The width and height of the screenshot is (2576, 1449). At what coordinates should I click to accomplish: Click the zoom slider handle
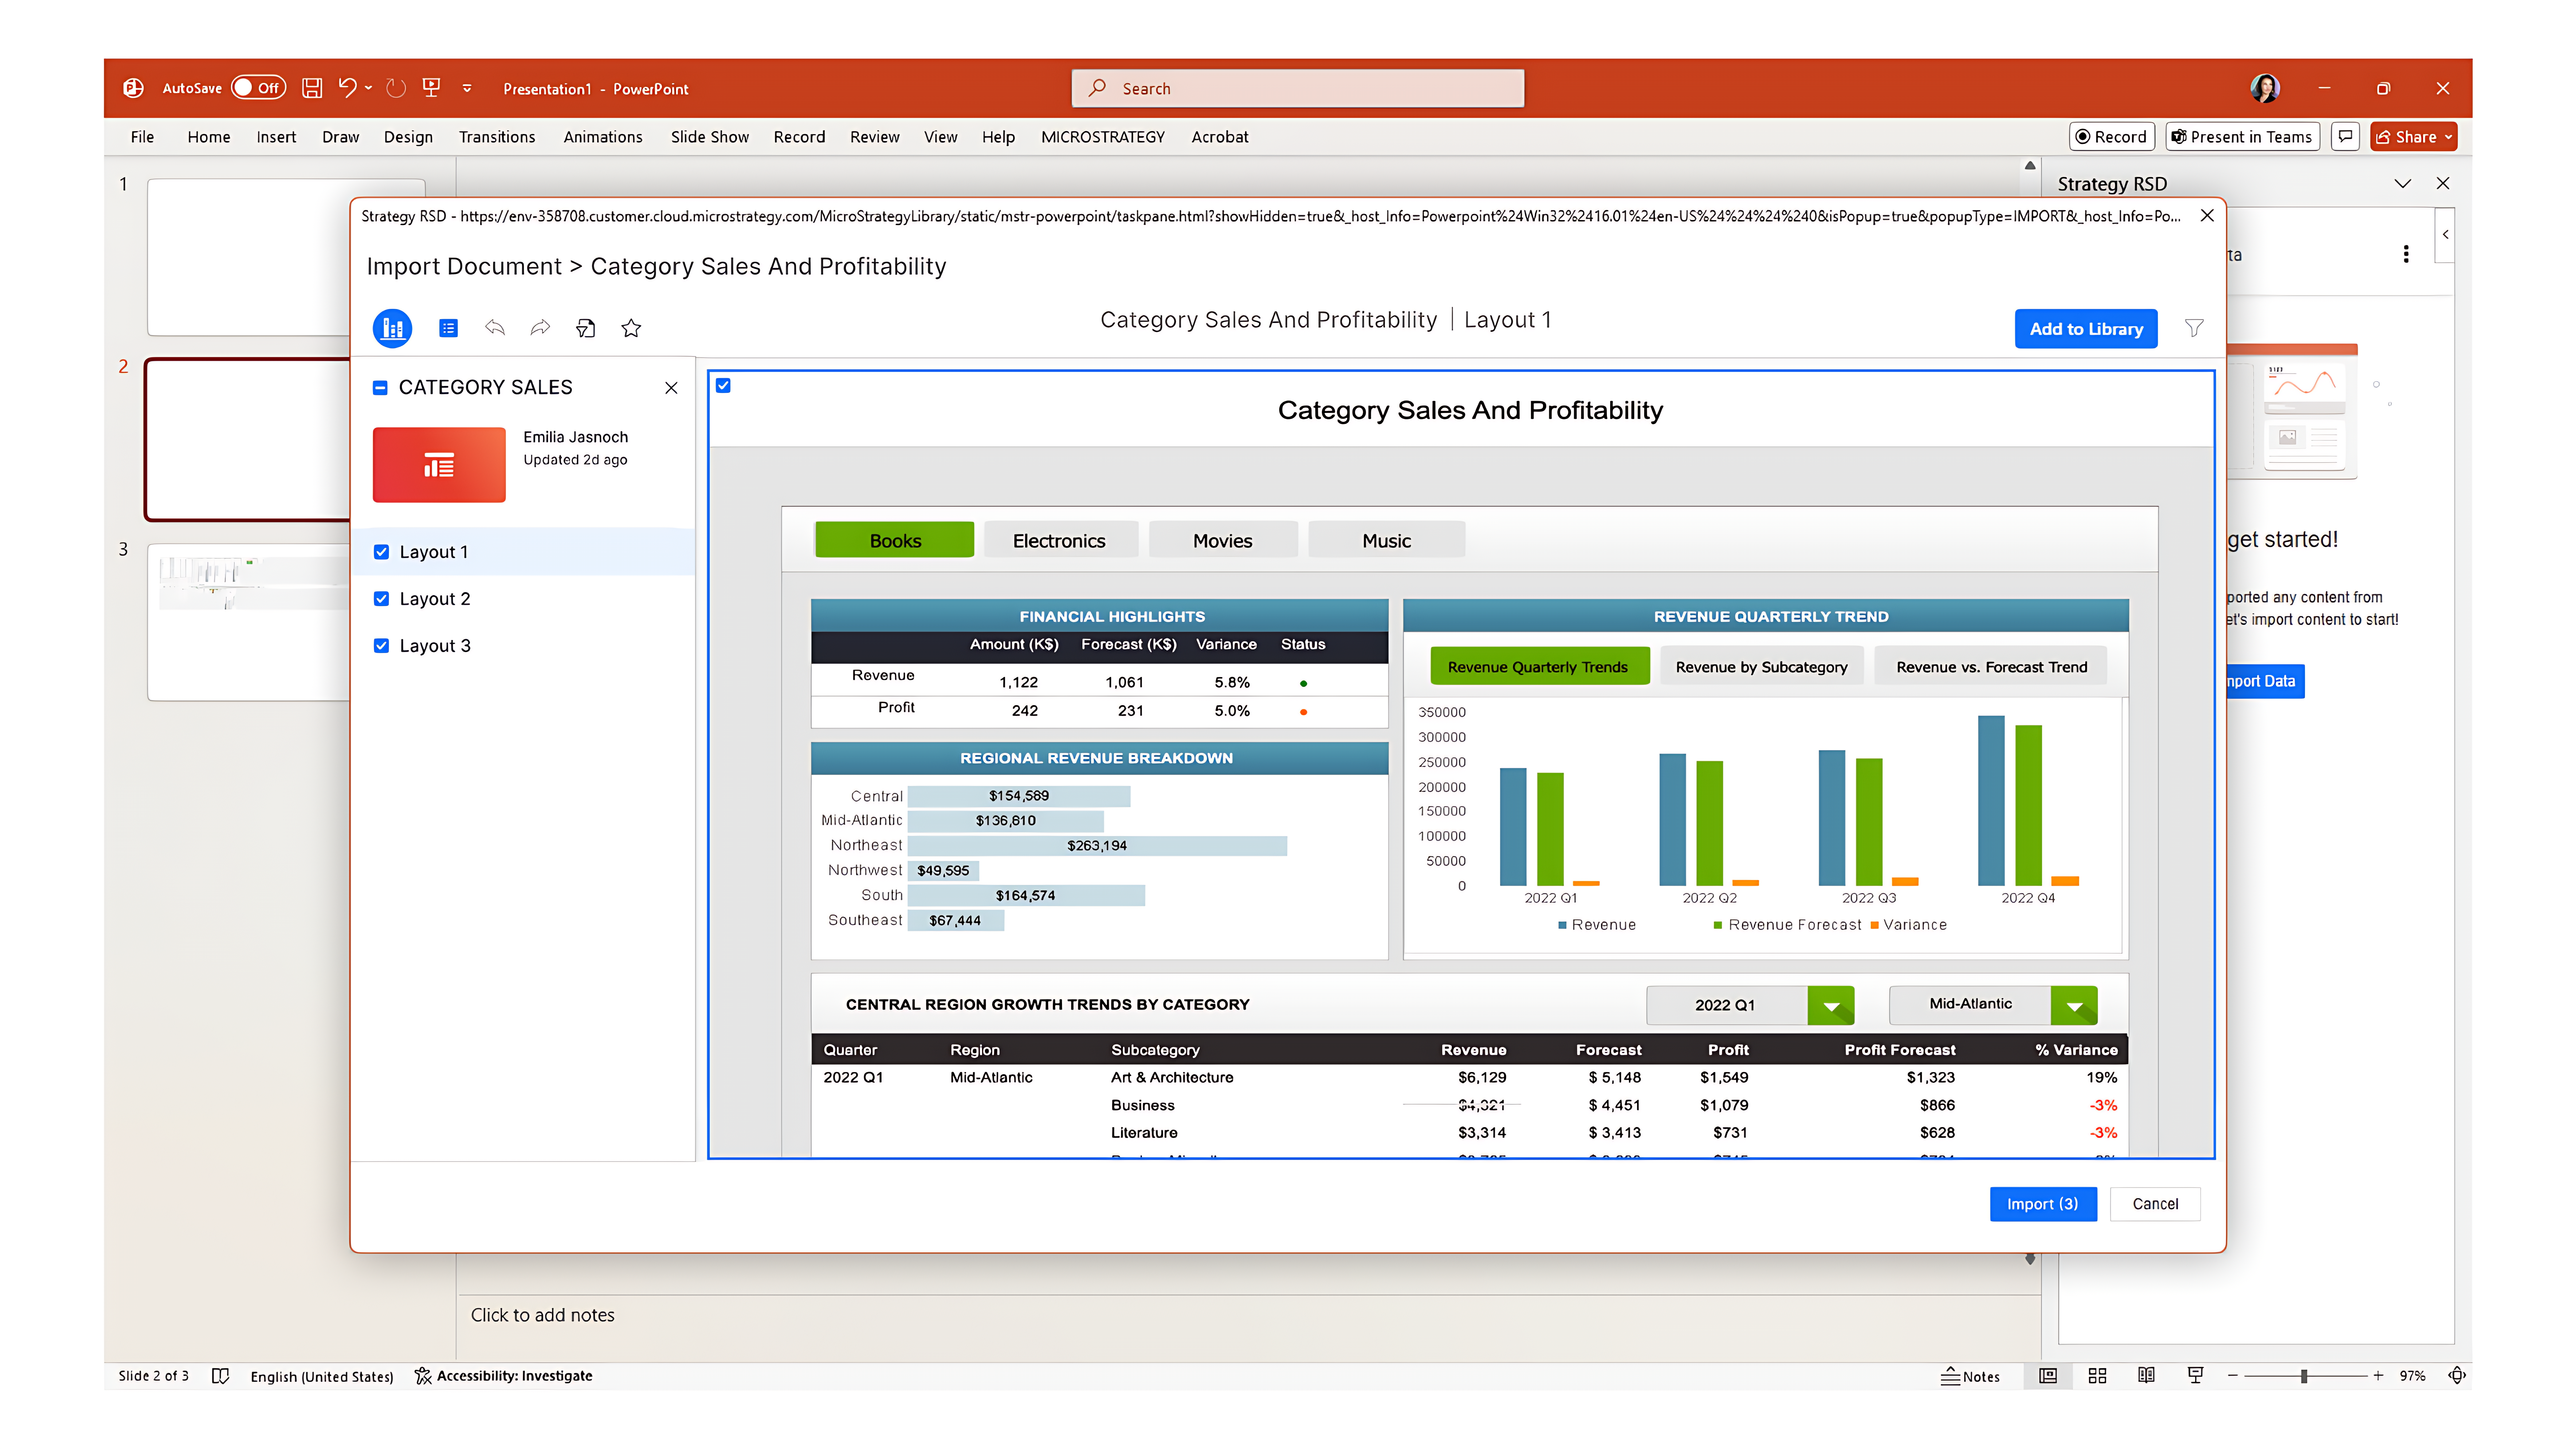(x=2304, y=1376)
